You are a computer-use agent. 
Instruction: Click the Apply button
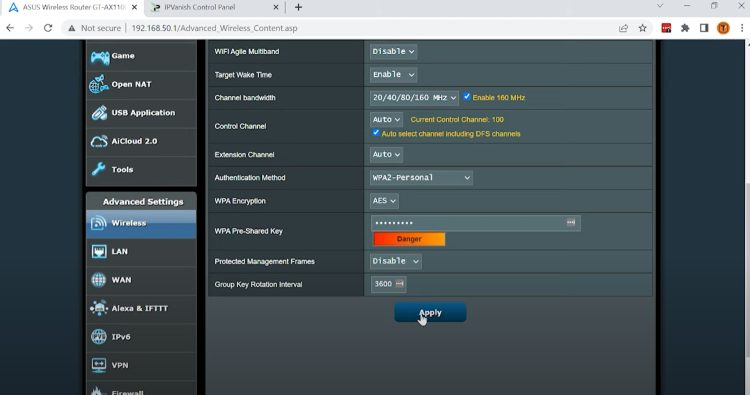point(430,312)
